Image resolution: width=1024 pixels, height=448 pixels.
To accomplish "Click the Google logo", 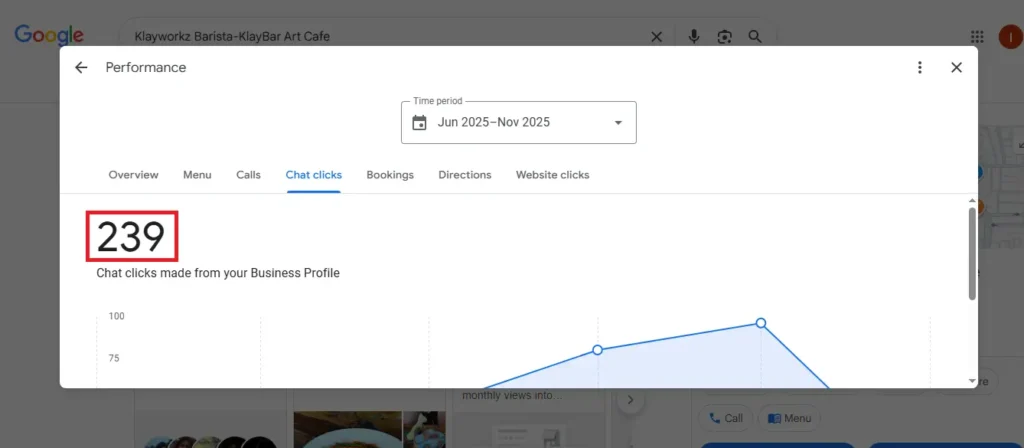I will (49, 35).
